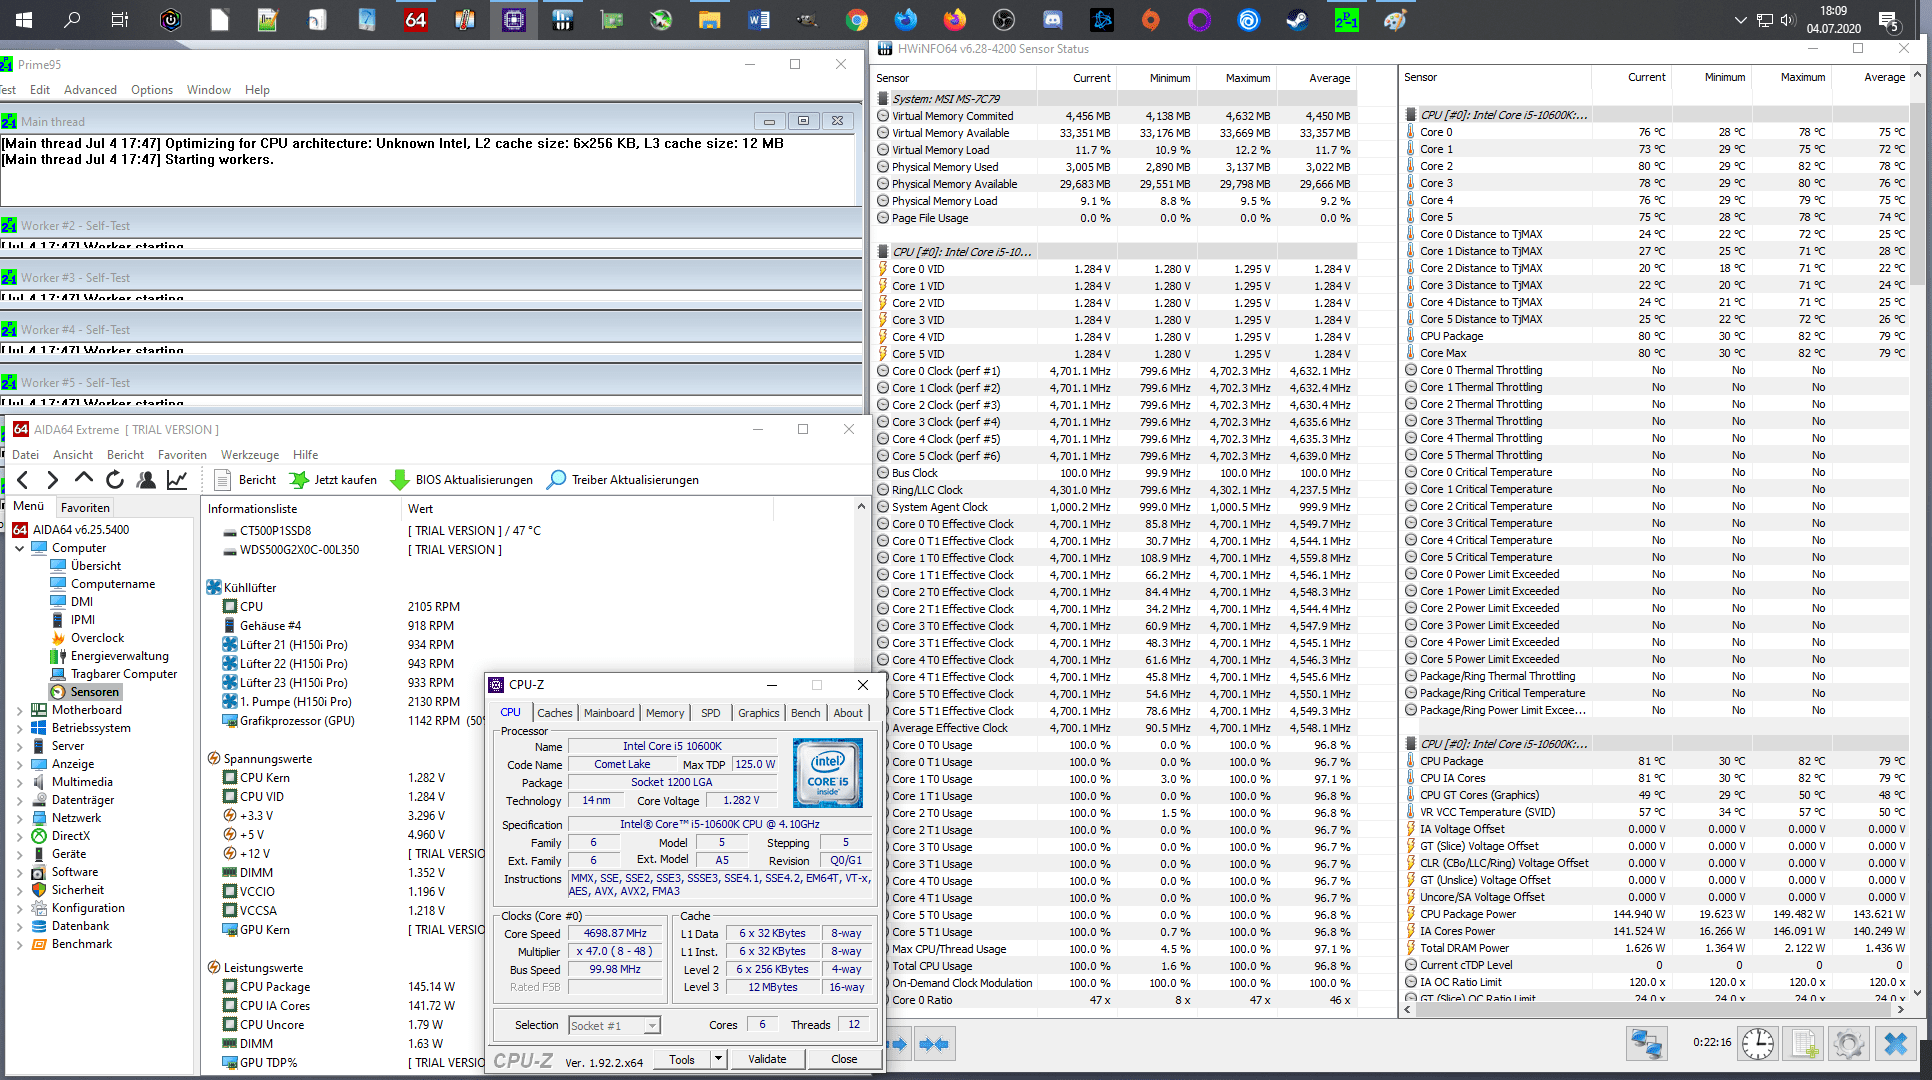Click the CPU-Z Validate button

coord(767,1059)
